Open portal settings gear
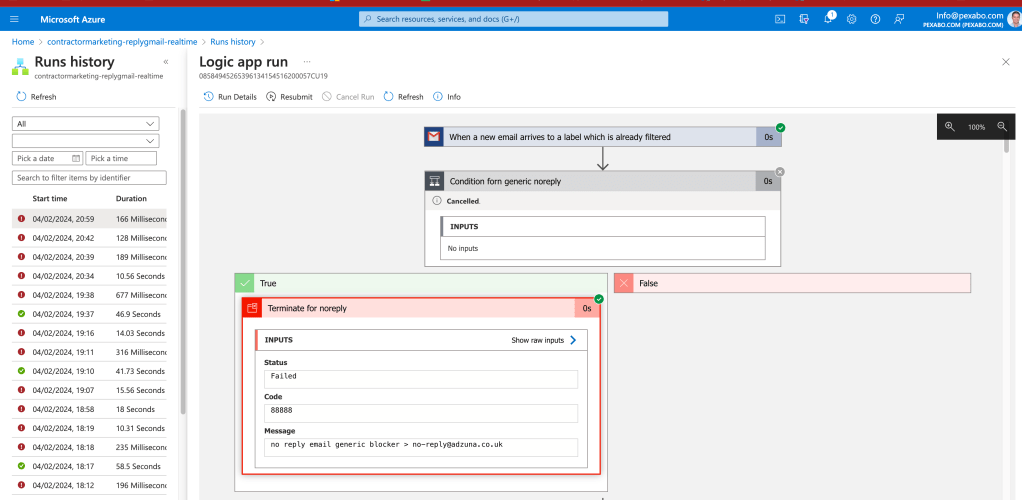 [851, 19]
